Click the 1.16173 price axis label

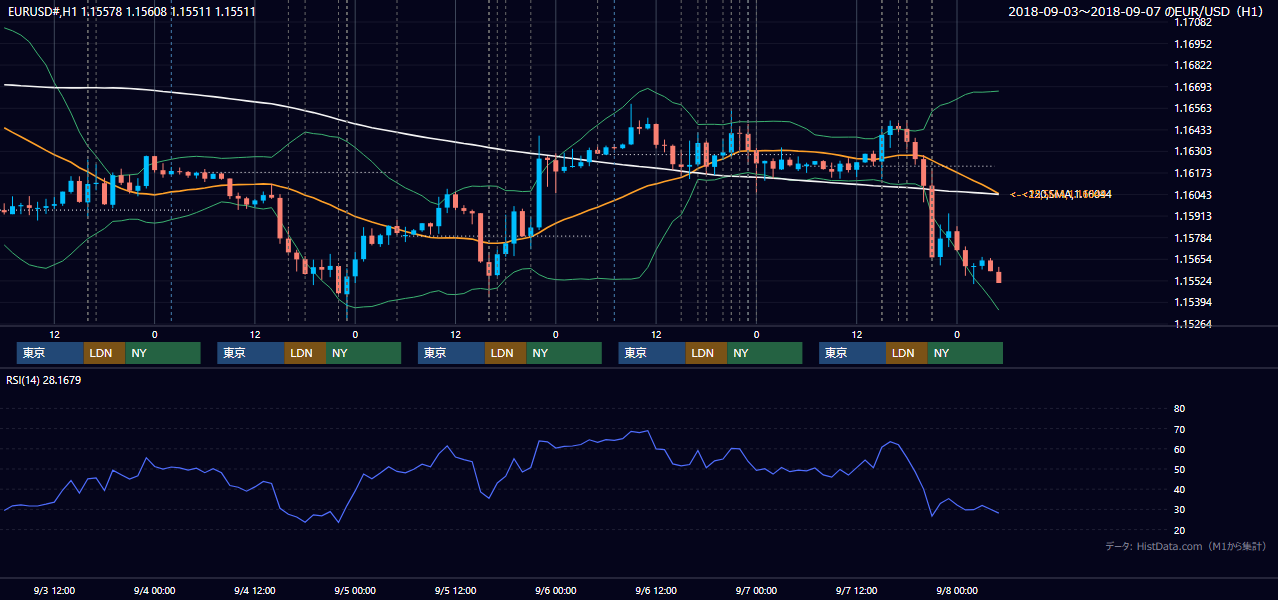(1193, 173)
